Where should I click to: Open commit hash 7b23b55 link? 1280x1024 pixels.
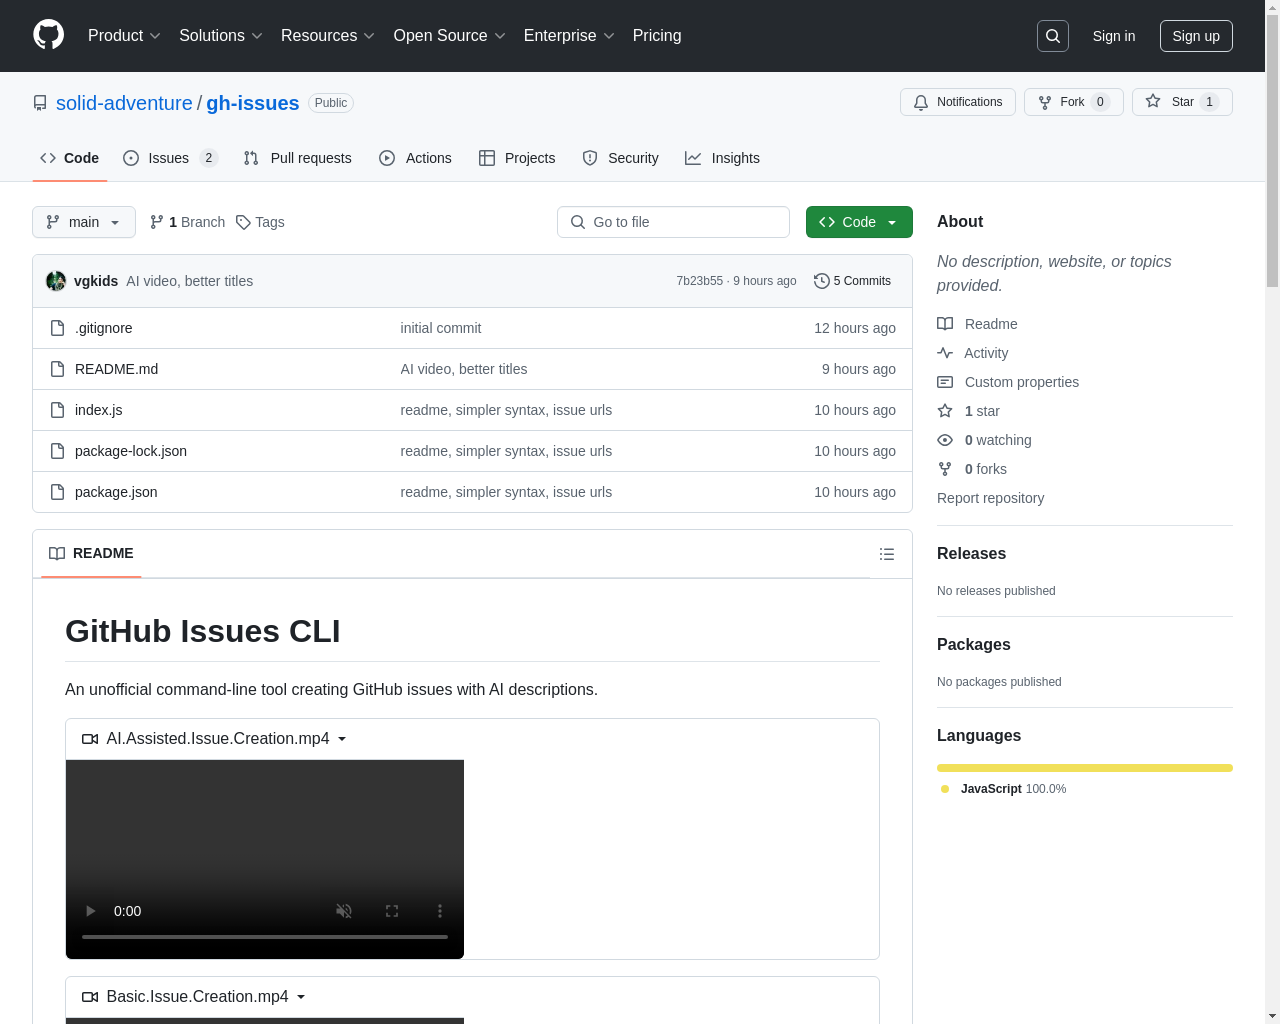700,281
